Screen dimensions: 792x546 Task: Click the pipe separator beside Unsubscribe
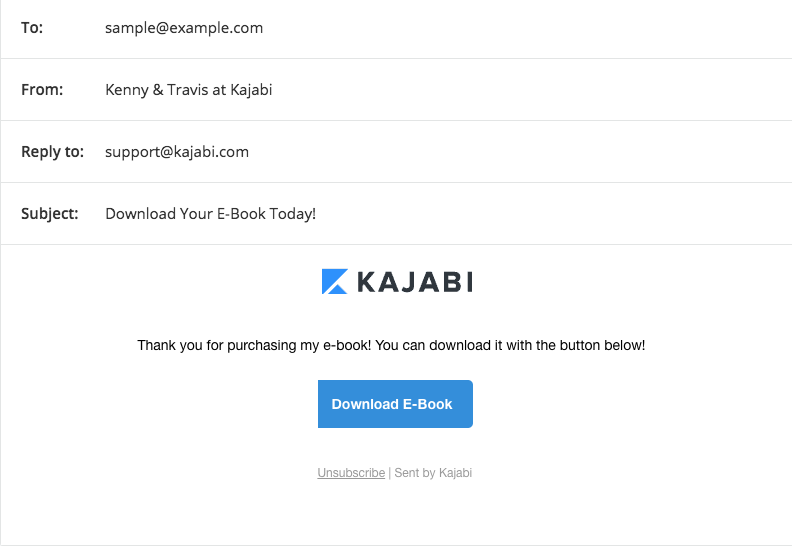click(x=389, y=473)
